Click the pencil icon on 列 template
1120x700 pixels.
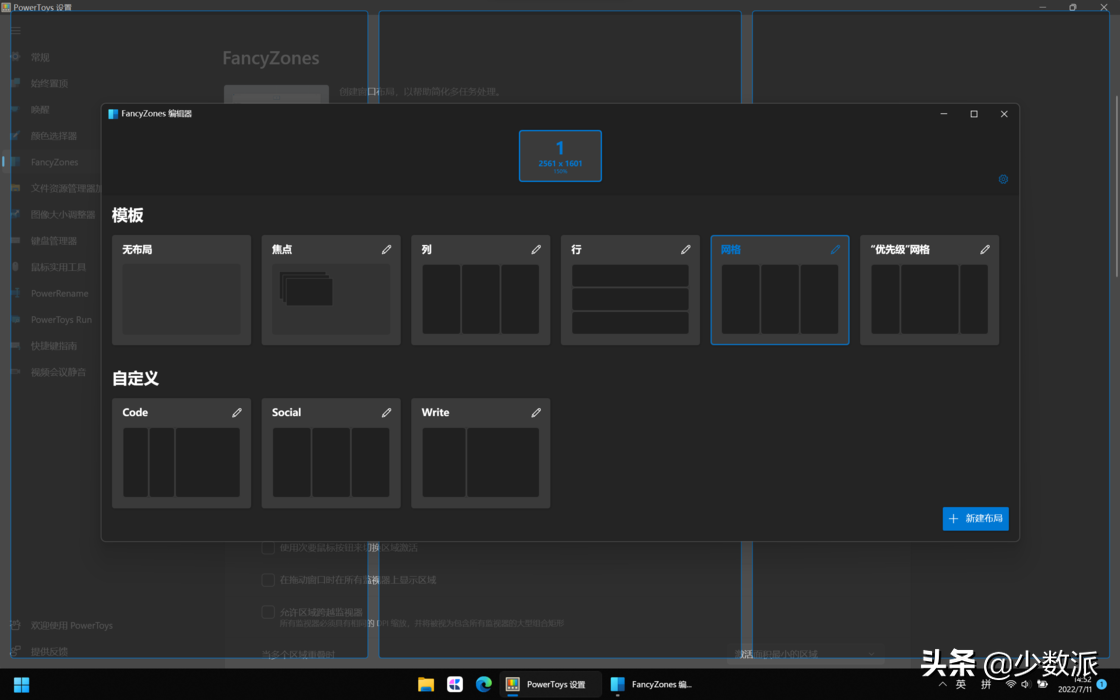coord(536,250)
